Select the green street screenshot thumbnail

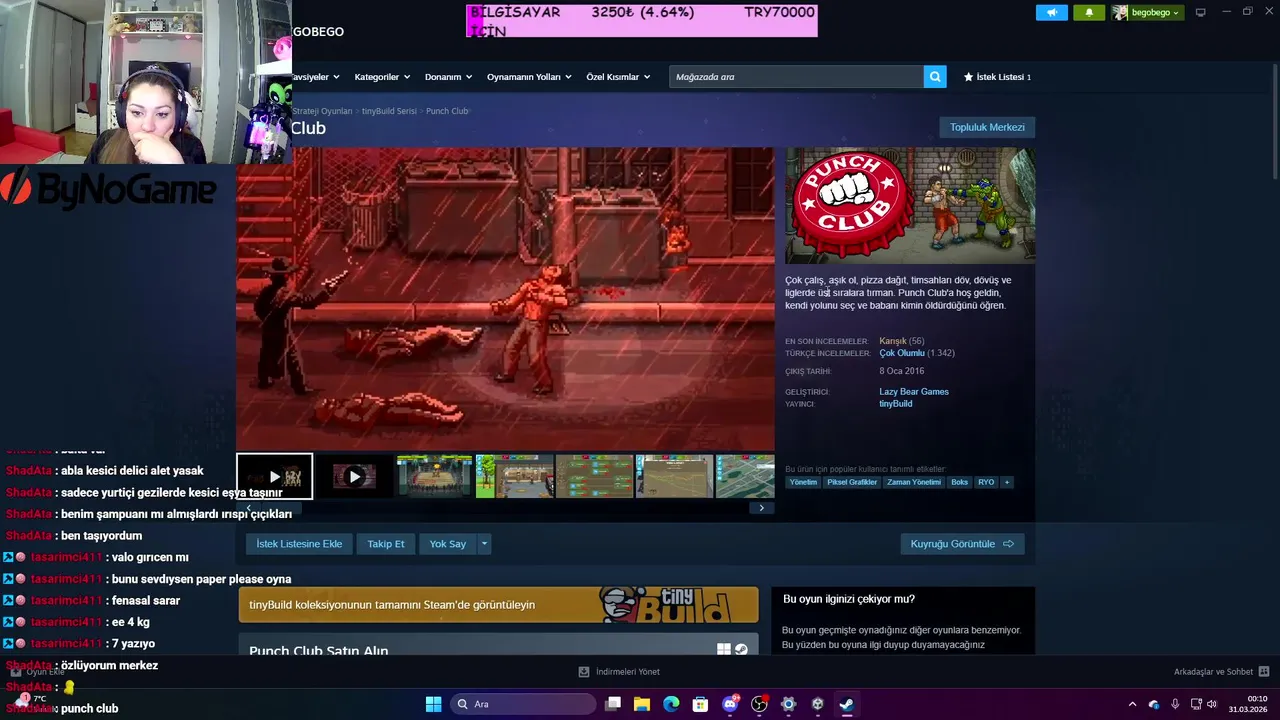[x=514, y=476]
